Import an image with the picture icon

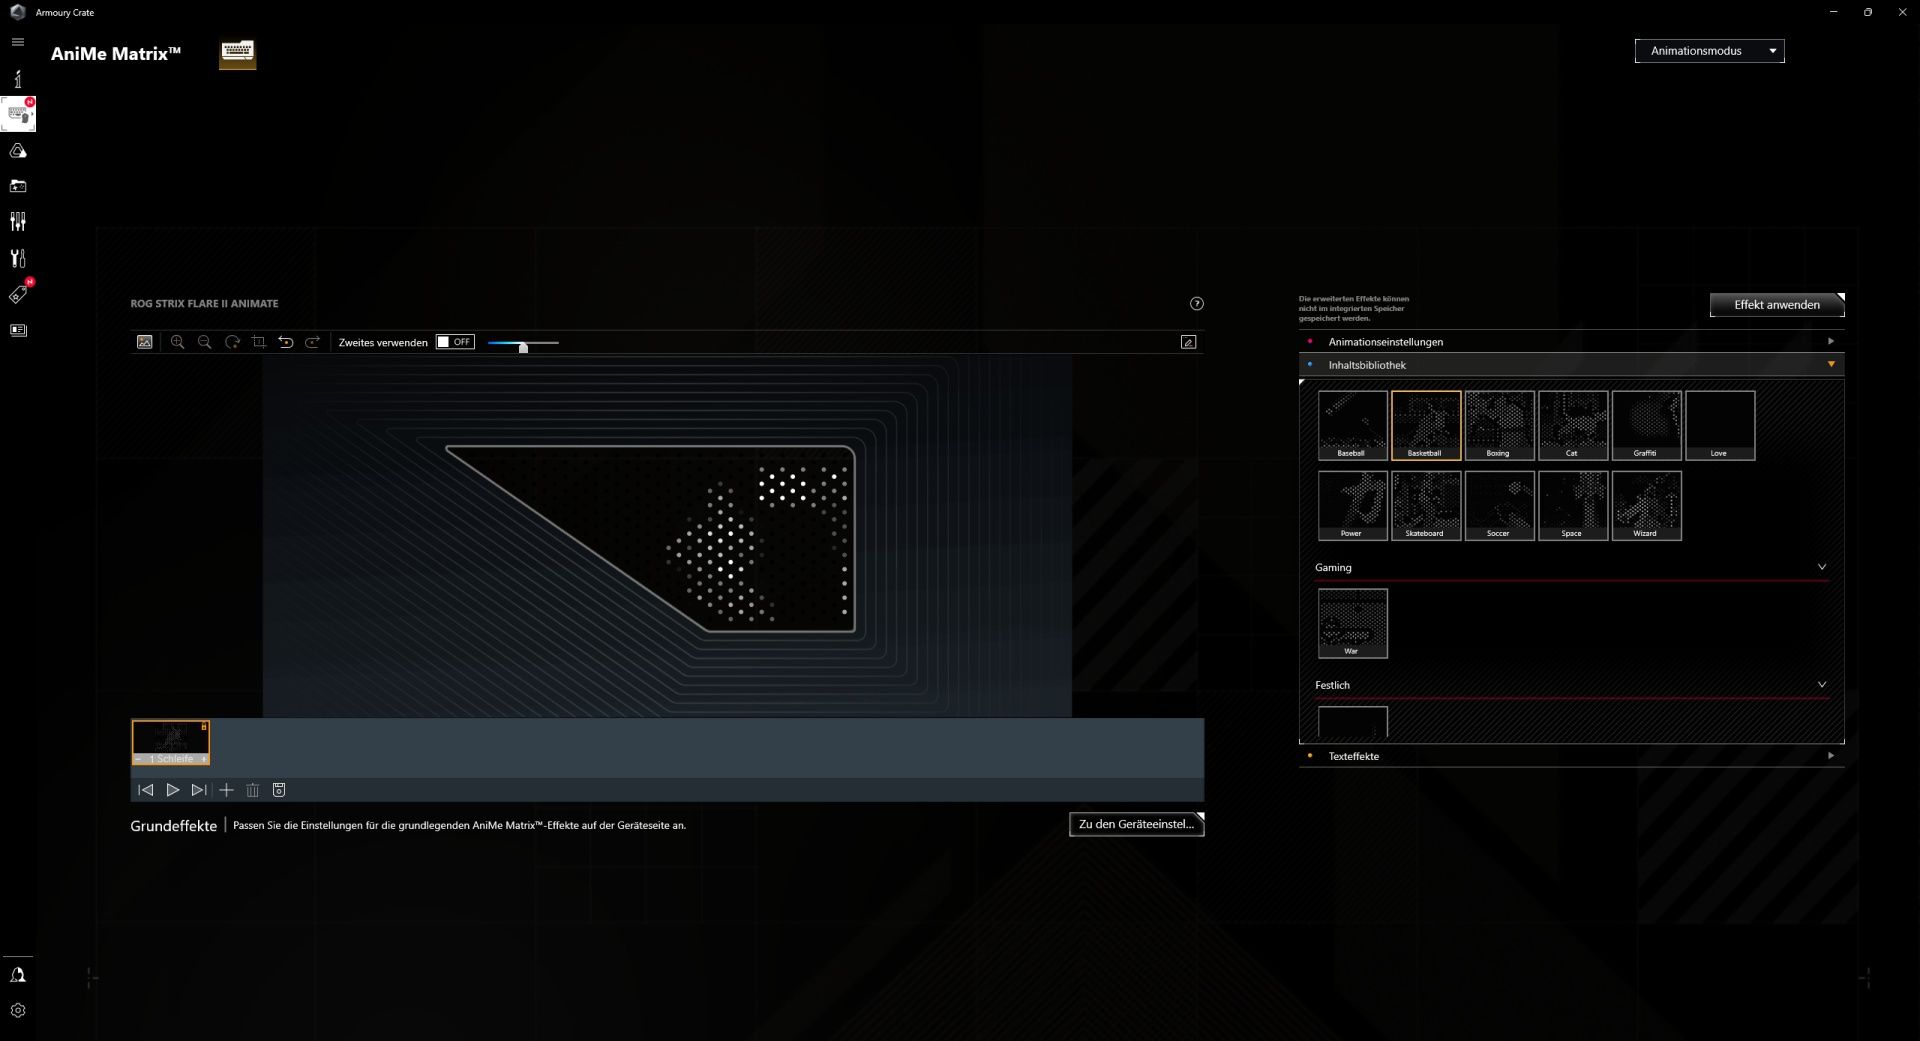(x=145, y=342)
